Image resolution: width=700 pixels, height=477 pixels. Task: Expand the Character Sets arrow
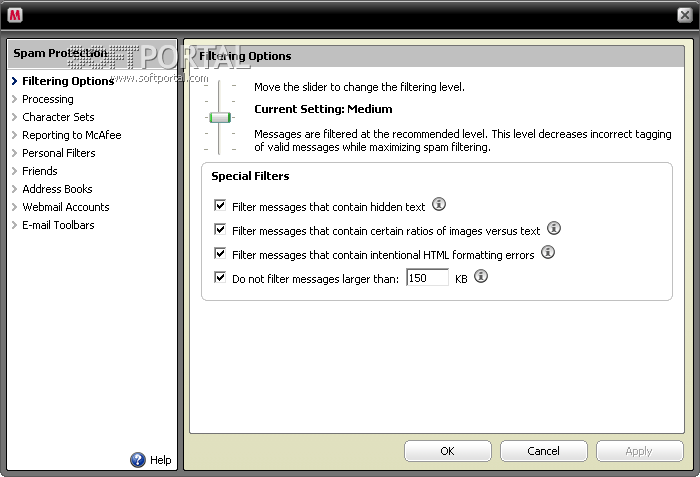click(x=14, y=117)
